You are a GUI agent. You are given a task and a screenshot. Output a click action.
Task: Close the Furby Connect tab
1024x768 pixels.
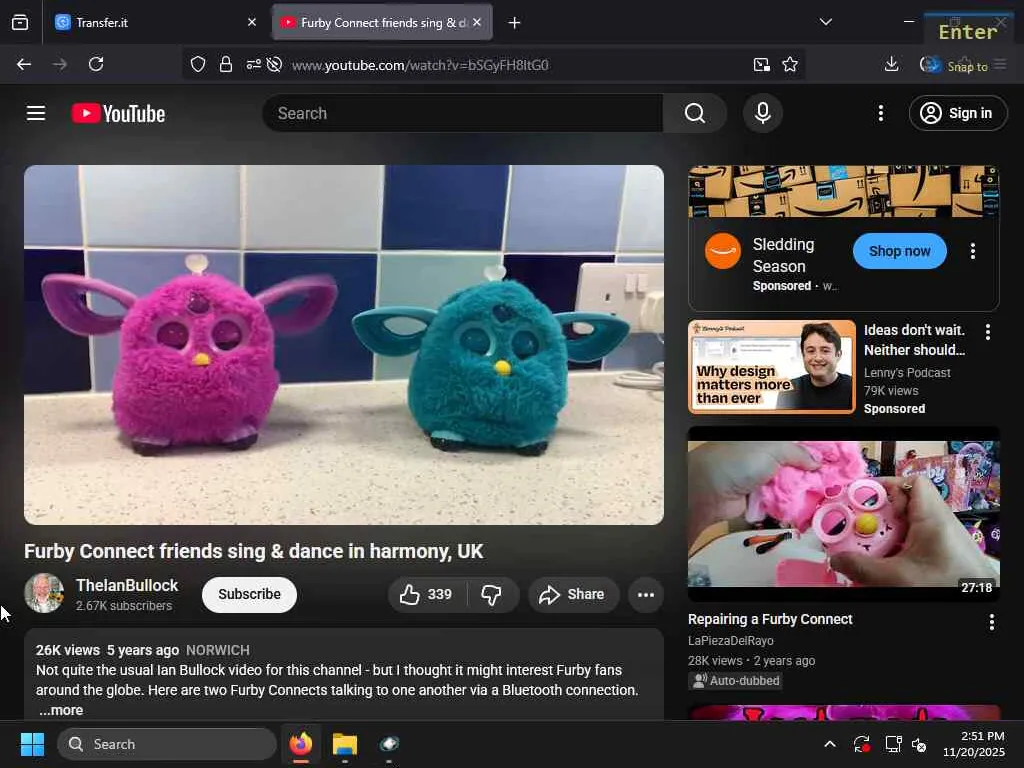coord(477,22)
